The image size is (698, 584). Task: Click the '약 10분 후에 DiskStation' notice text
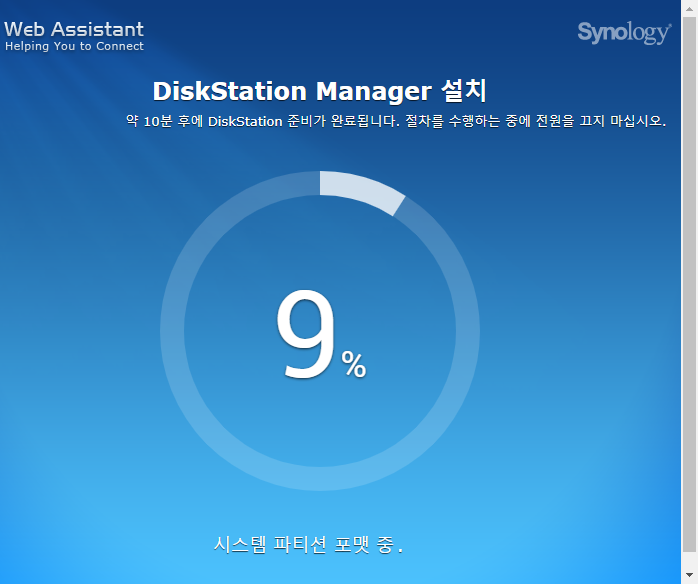(x=396, y=121)
